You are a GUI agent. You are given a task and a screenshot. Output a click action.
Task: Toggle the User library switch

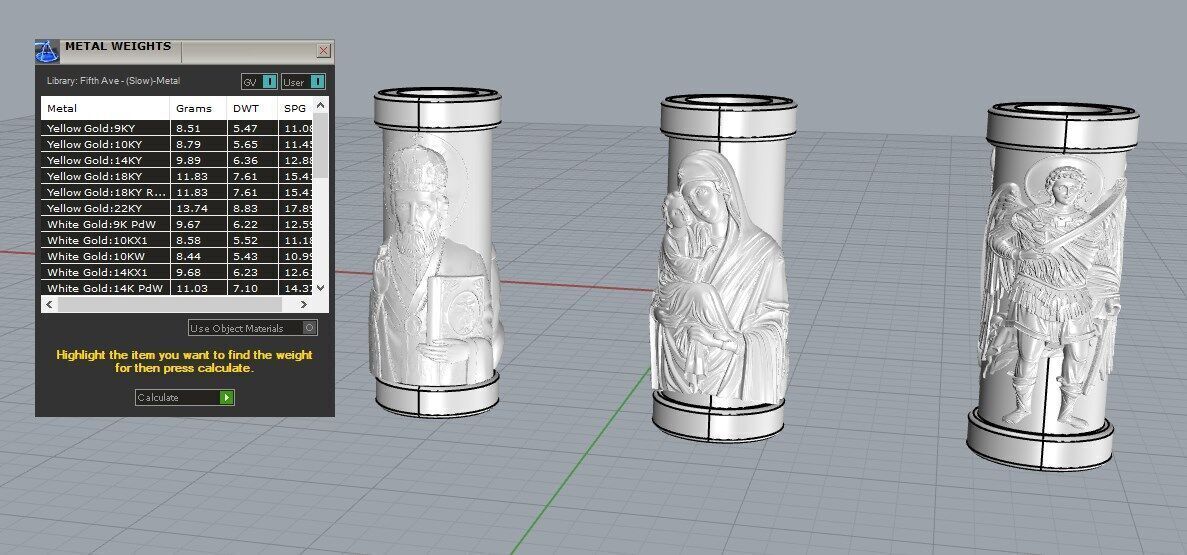(303, 82)
